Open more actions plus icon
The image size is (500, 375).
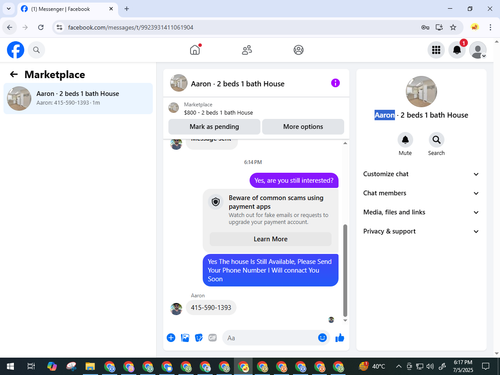[x=171, y=338]
